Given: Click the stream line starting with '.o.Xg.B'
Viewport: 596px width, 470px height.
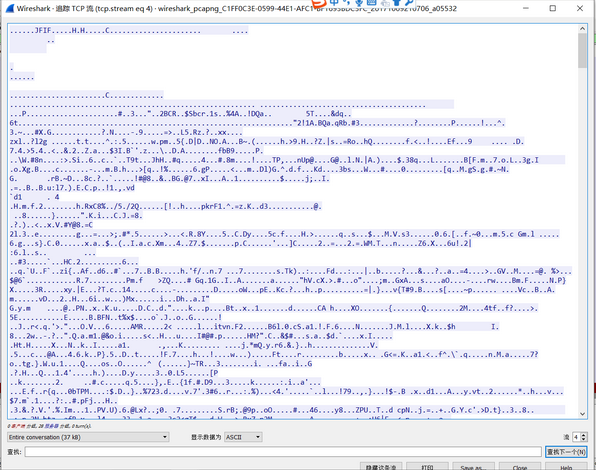Looking at the screenshot, I should pos(260,169).
